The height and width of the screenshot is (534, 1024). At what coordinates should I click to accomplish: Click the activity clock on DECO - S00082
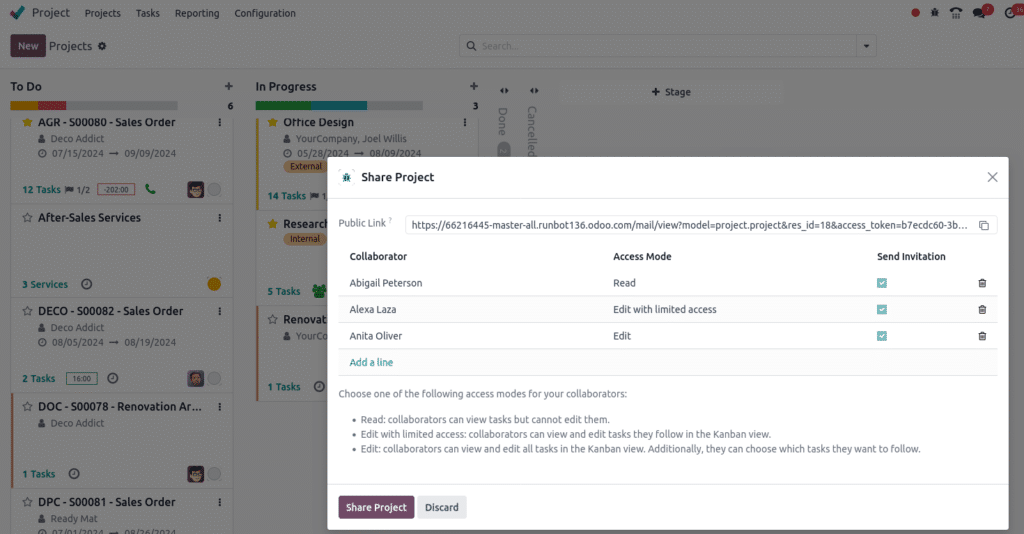[112, 378]
